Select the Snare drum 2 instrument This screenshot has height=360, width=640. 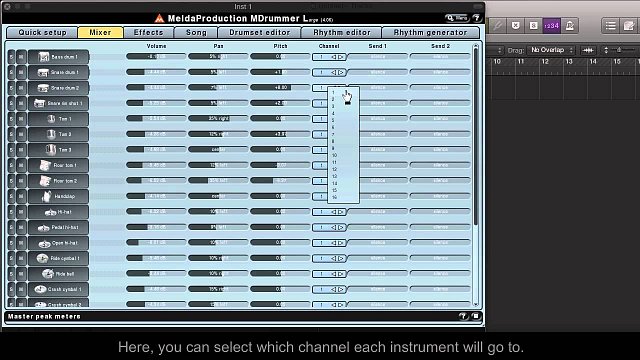click(x=58, y=88)
